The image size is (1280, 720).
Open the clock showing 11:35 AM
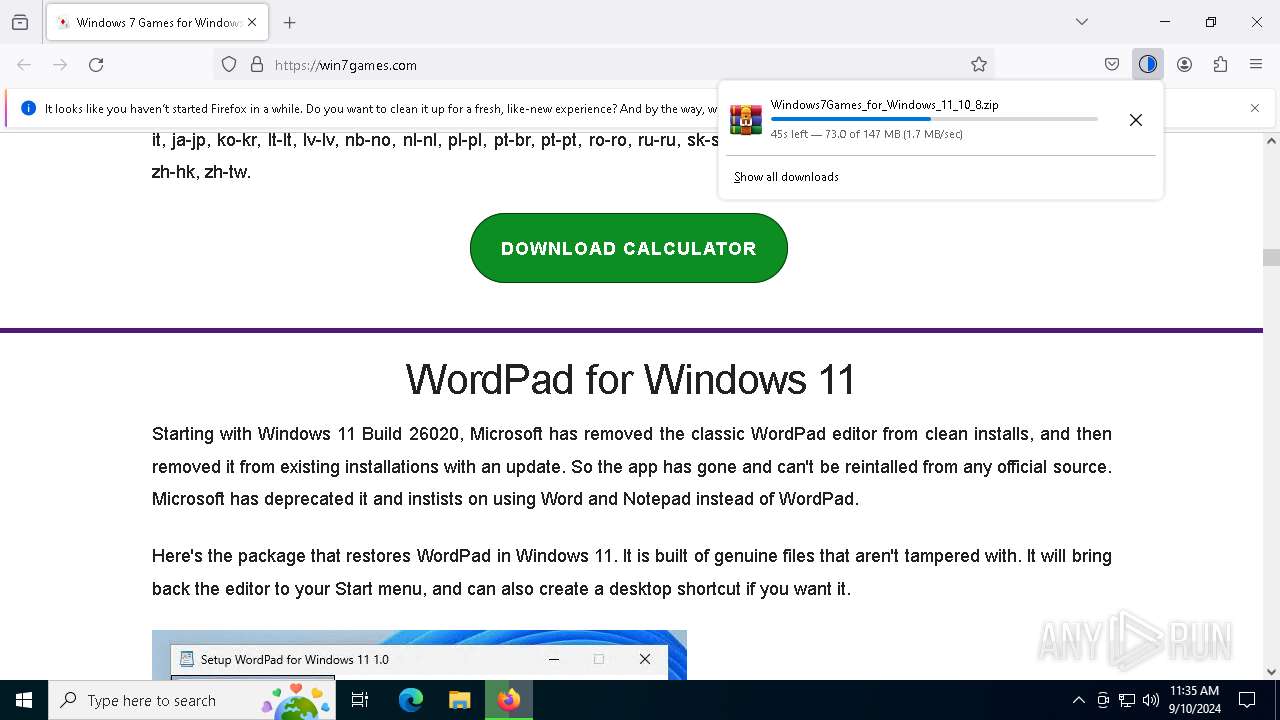coord(1195,700)
